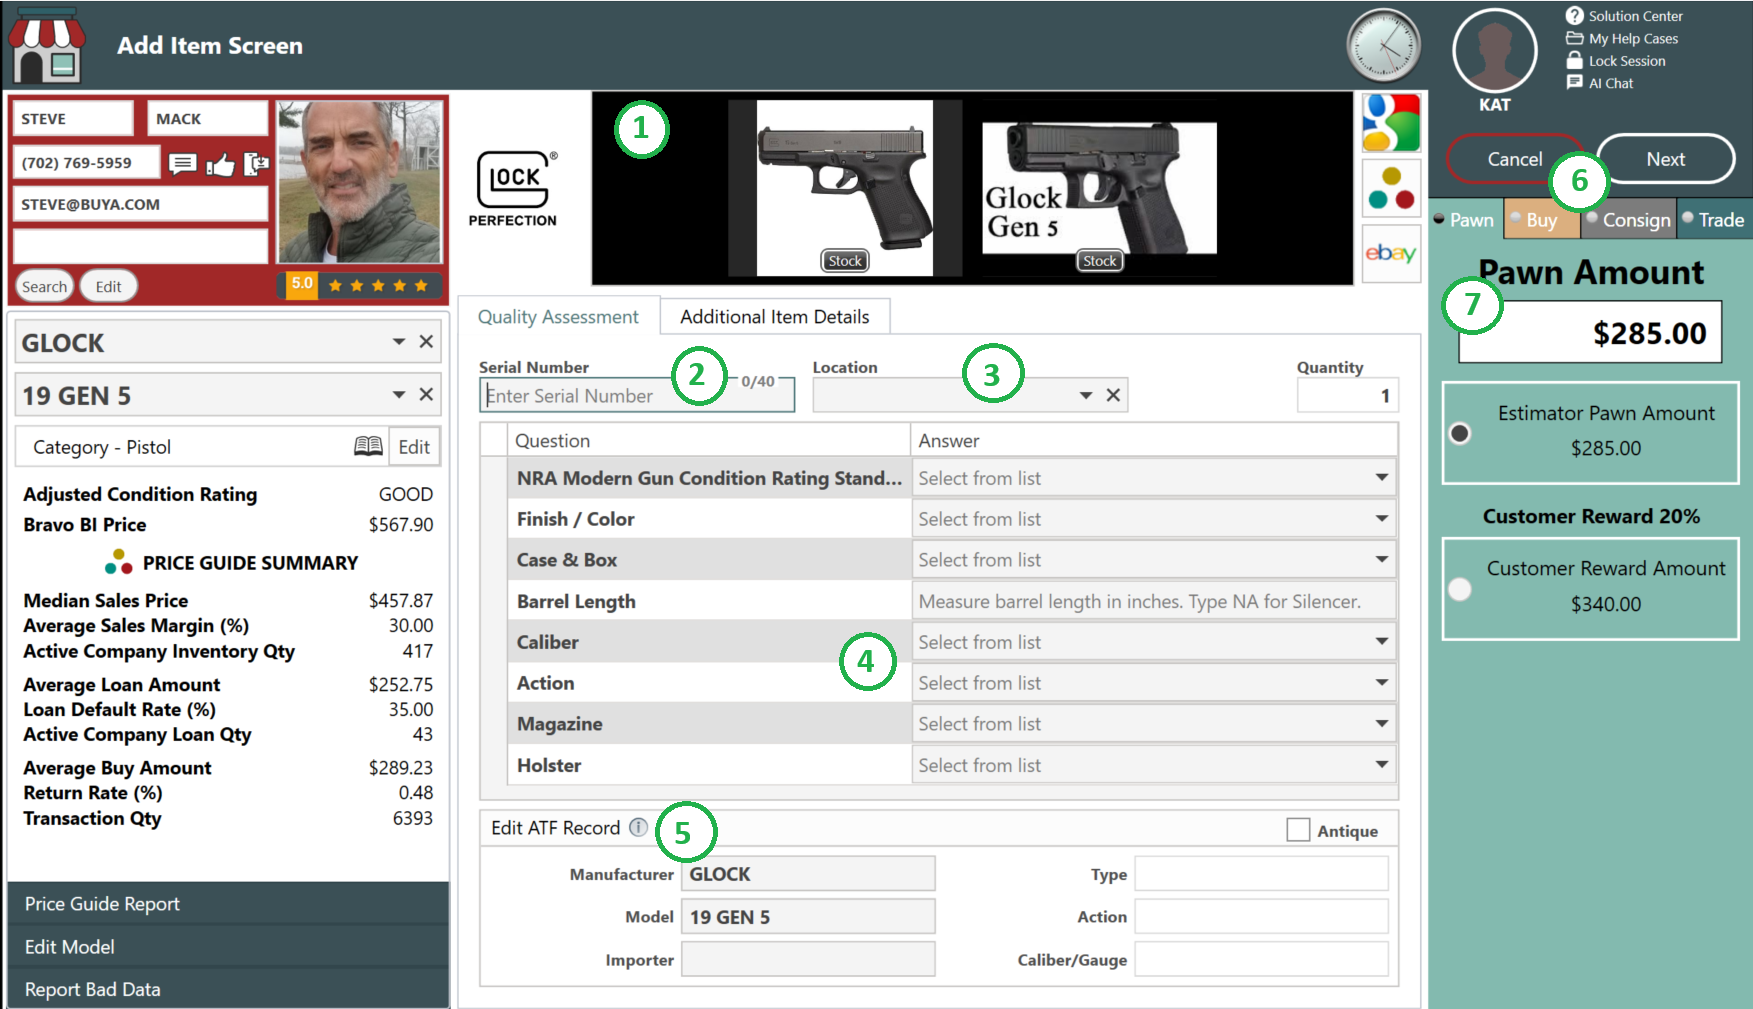Image resolution: width=1753 pixels, height=1009 pixels.
Task: Click the thumbs-up icon beside phone
Action: pyautogui.click(x=220, y=164)
